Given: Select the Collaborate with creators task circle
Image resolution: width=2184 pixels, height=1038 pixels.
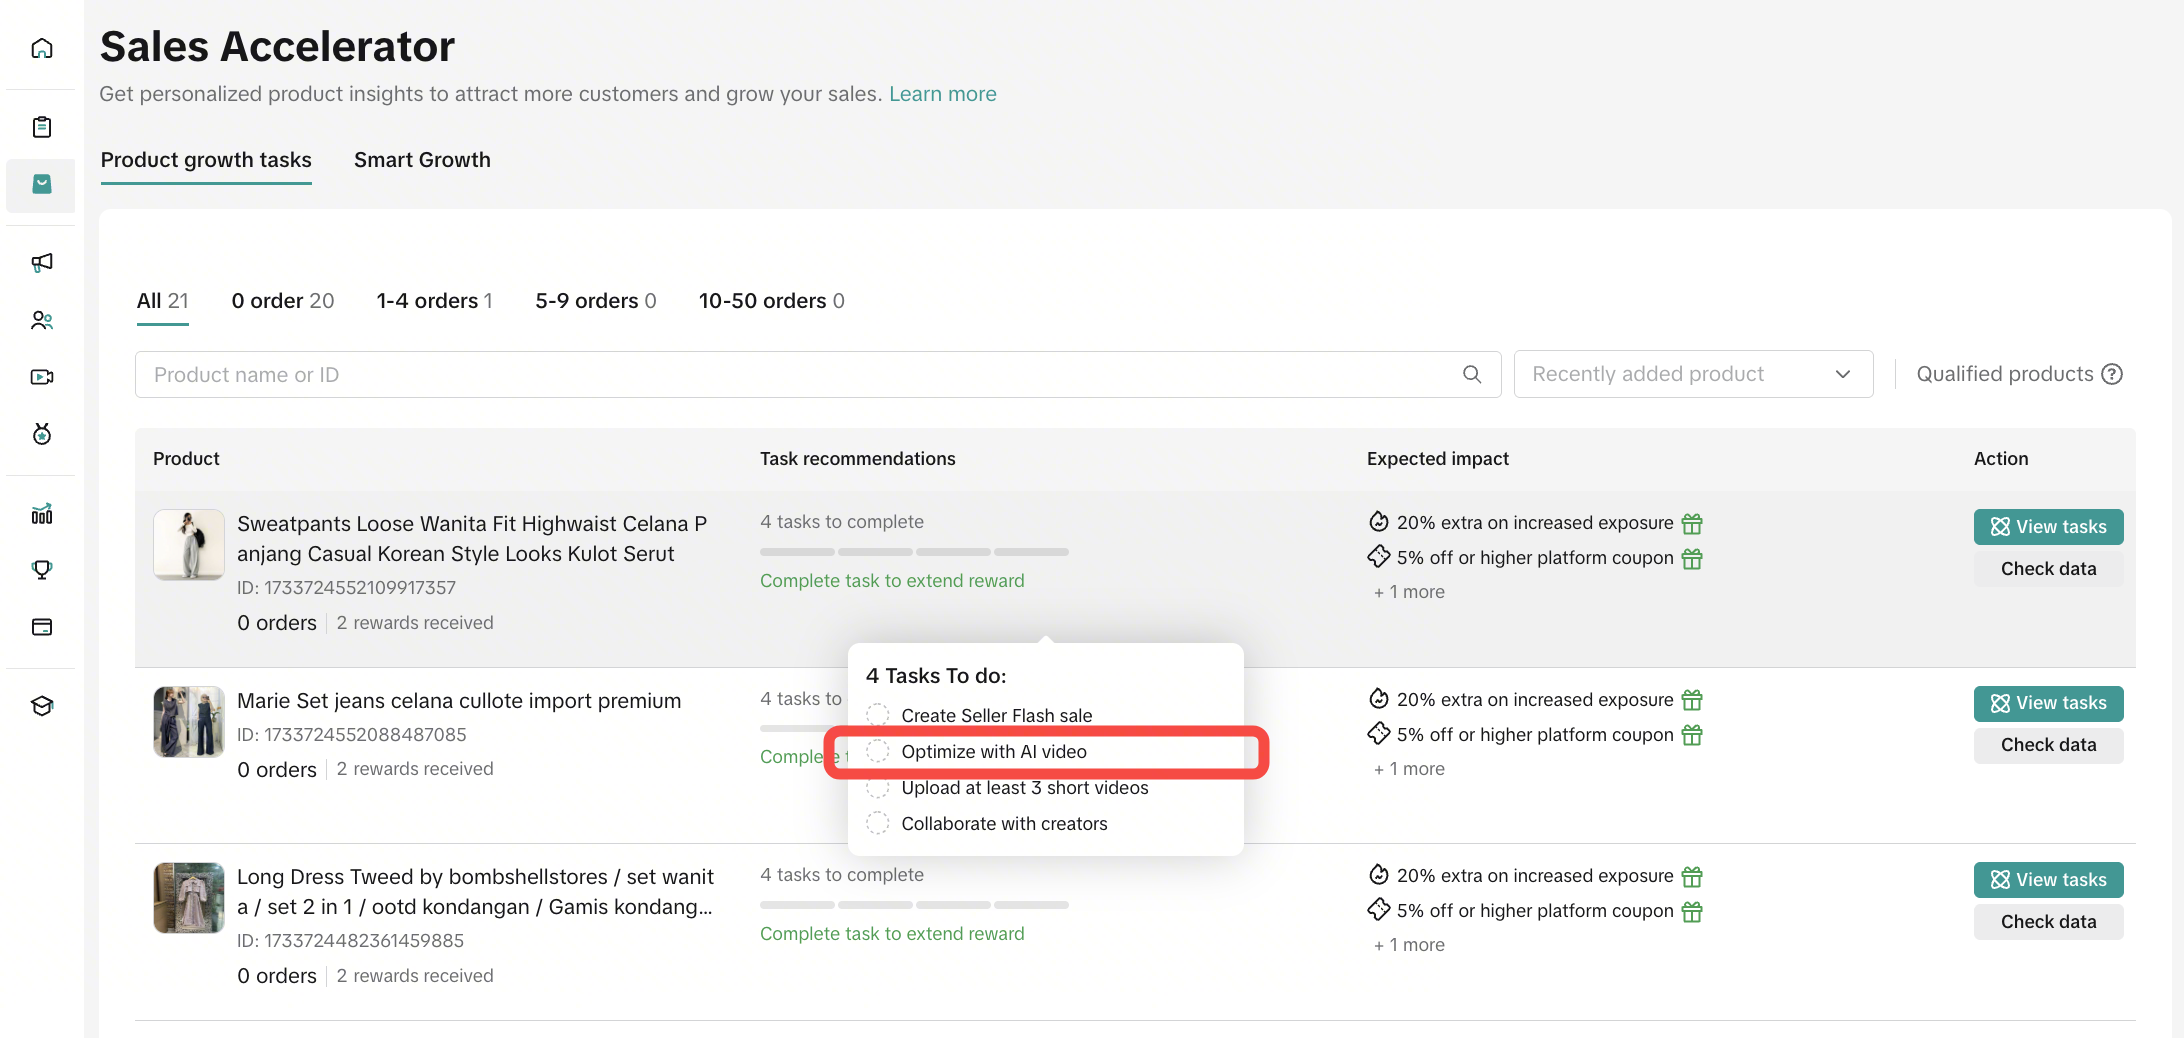Looking at the screenshot, I should (x=877, y=823).
